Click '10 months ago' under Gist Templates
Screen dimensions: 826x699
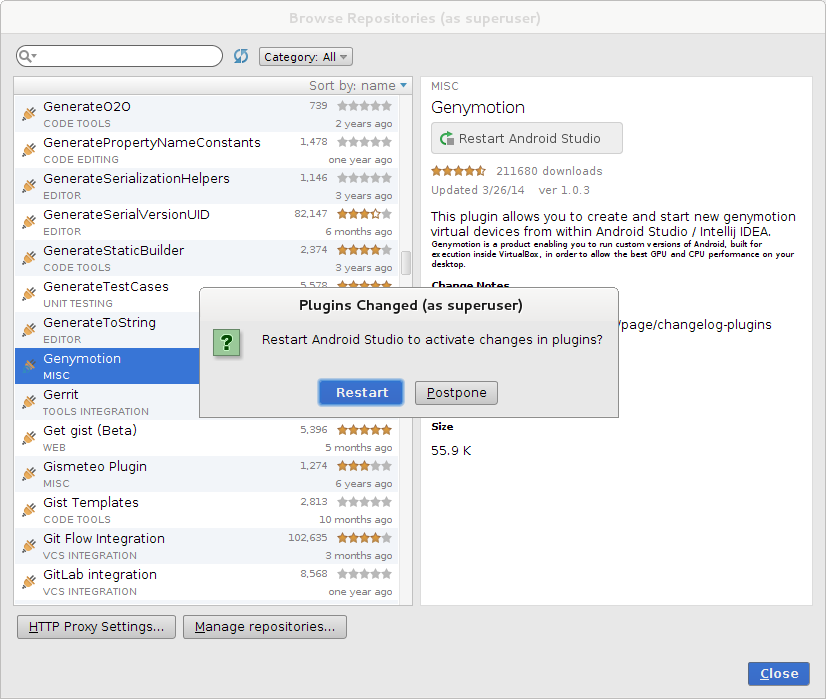click(356, 519)
